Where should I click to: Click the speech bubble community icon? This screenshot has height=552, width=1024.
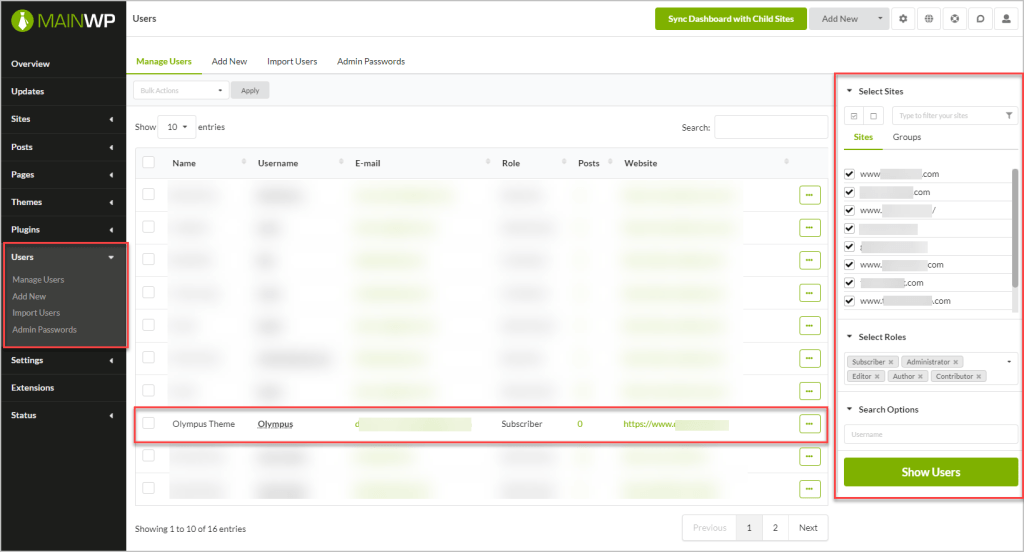pos(980,19)
